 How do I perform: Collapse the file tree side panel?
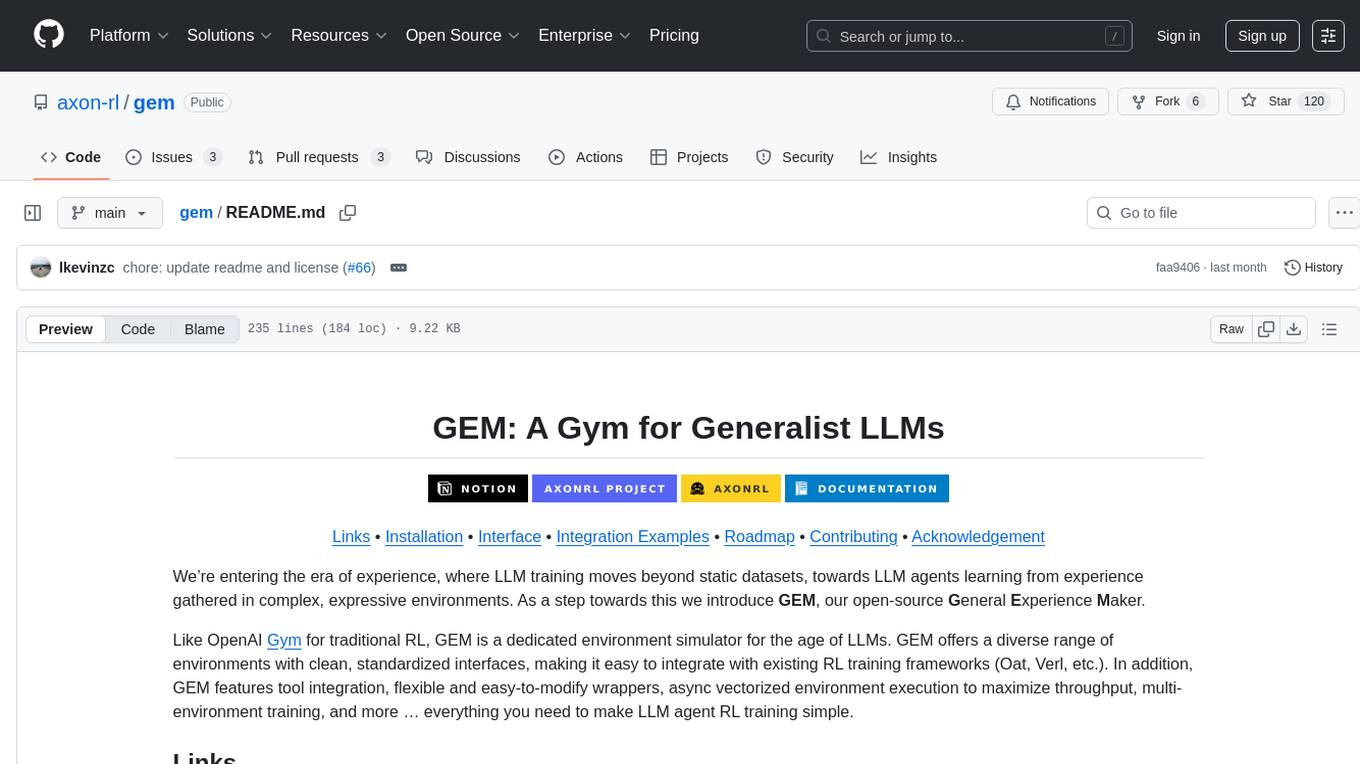click(x=33, y=213)
